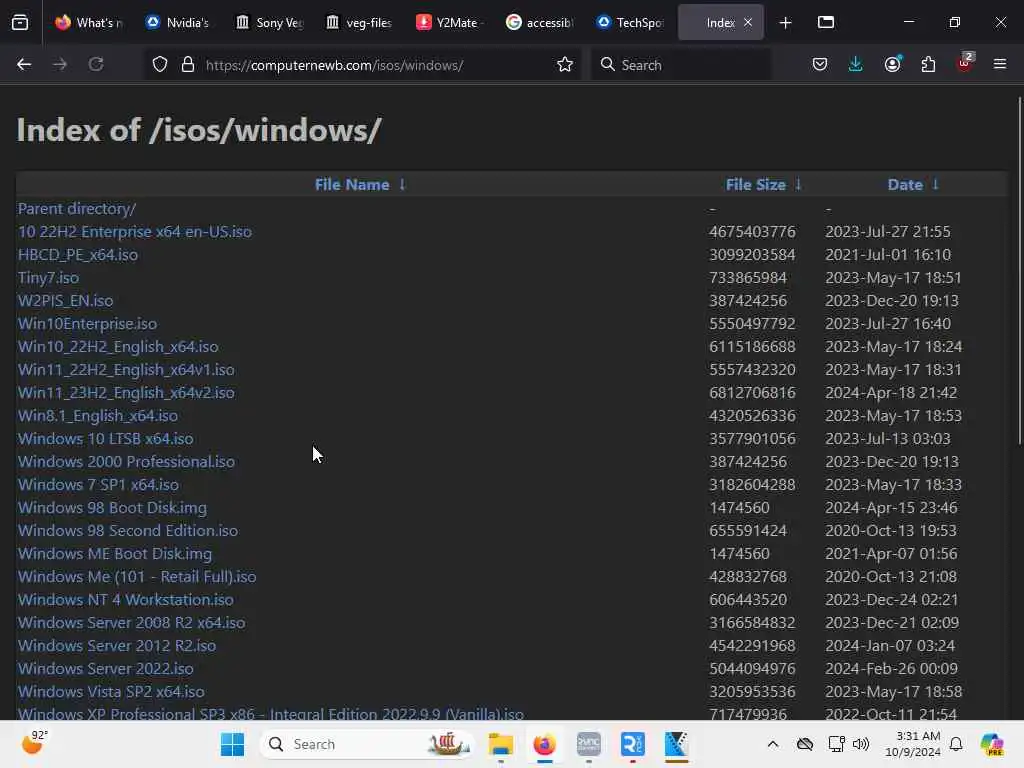Viewport: 1024px width, 768px height.
Task: Open a new tab with plus
Action: (786, 23)
